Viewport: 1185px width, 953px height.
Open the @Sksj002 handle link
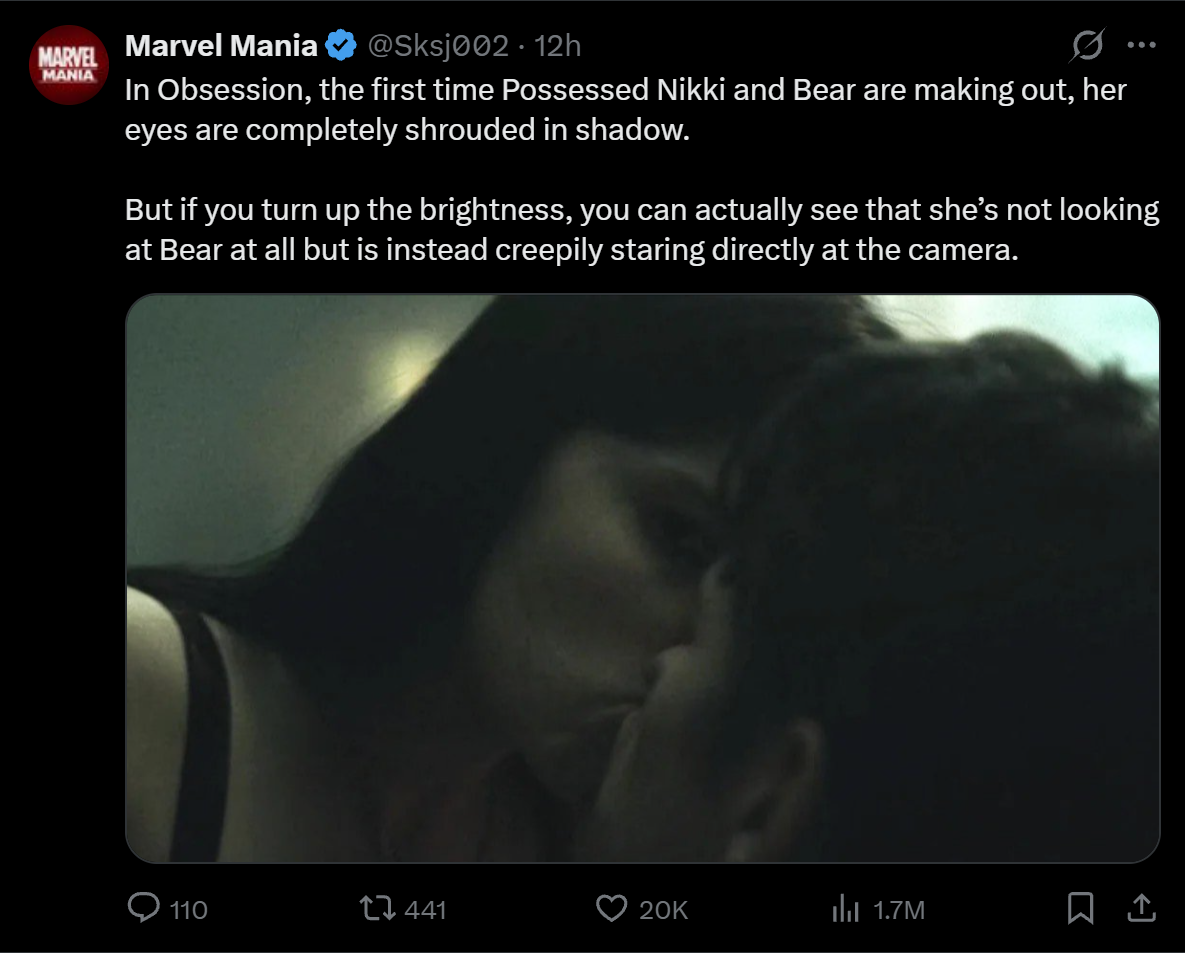[x=438, y=46]
